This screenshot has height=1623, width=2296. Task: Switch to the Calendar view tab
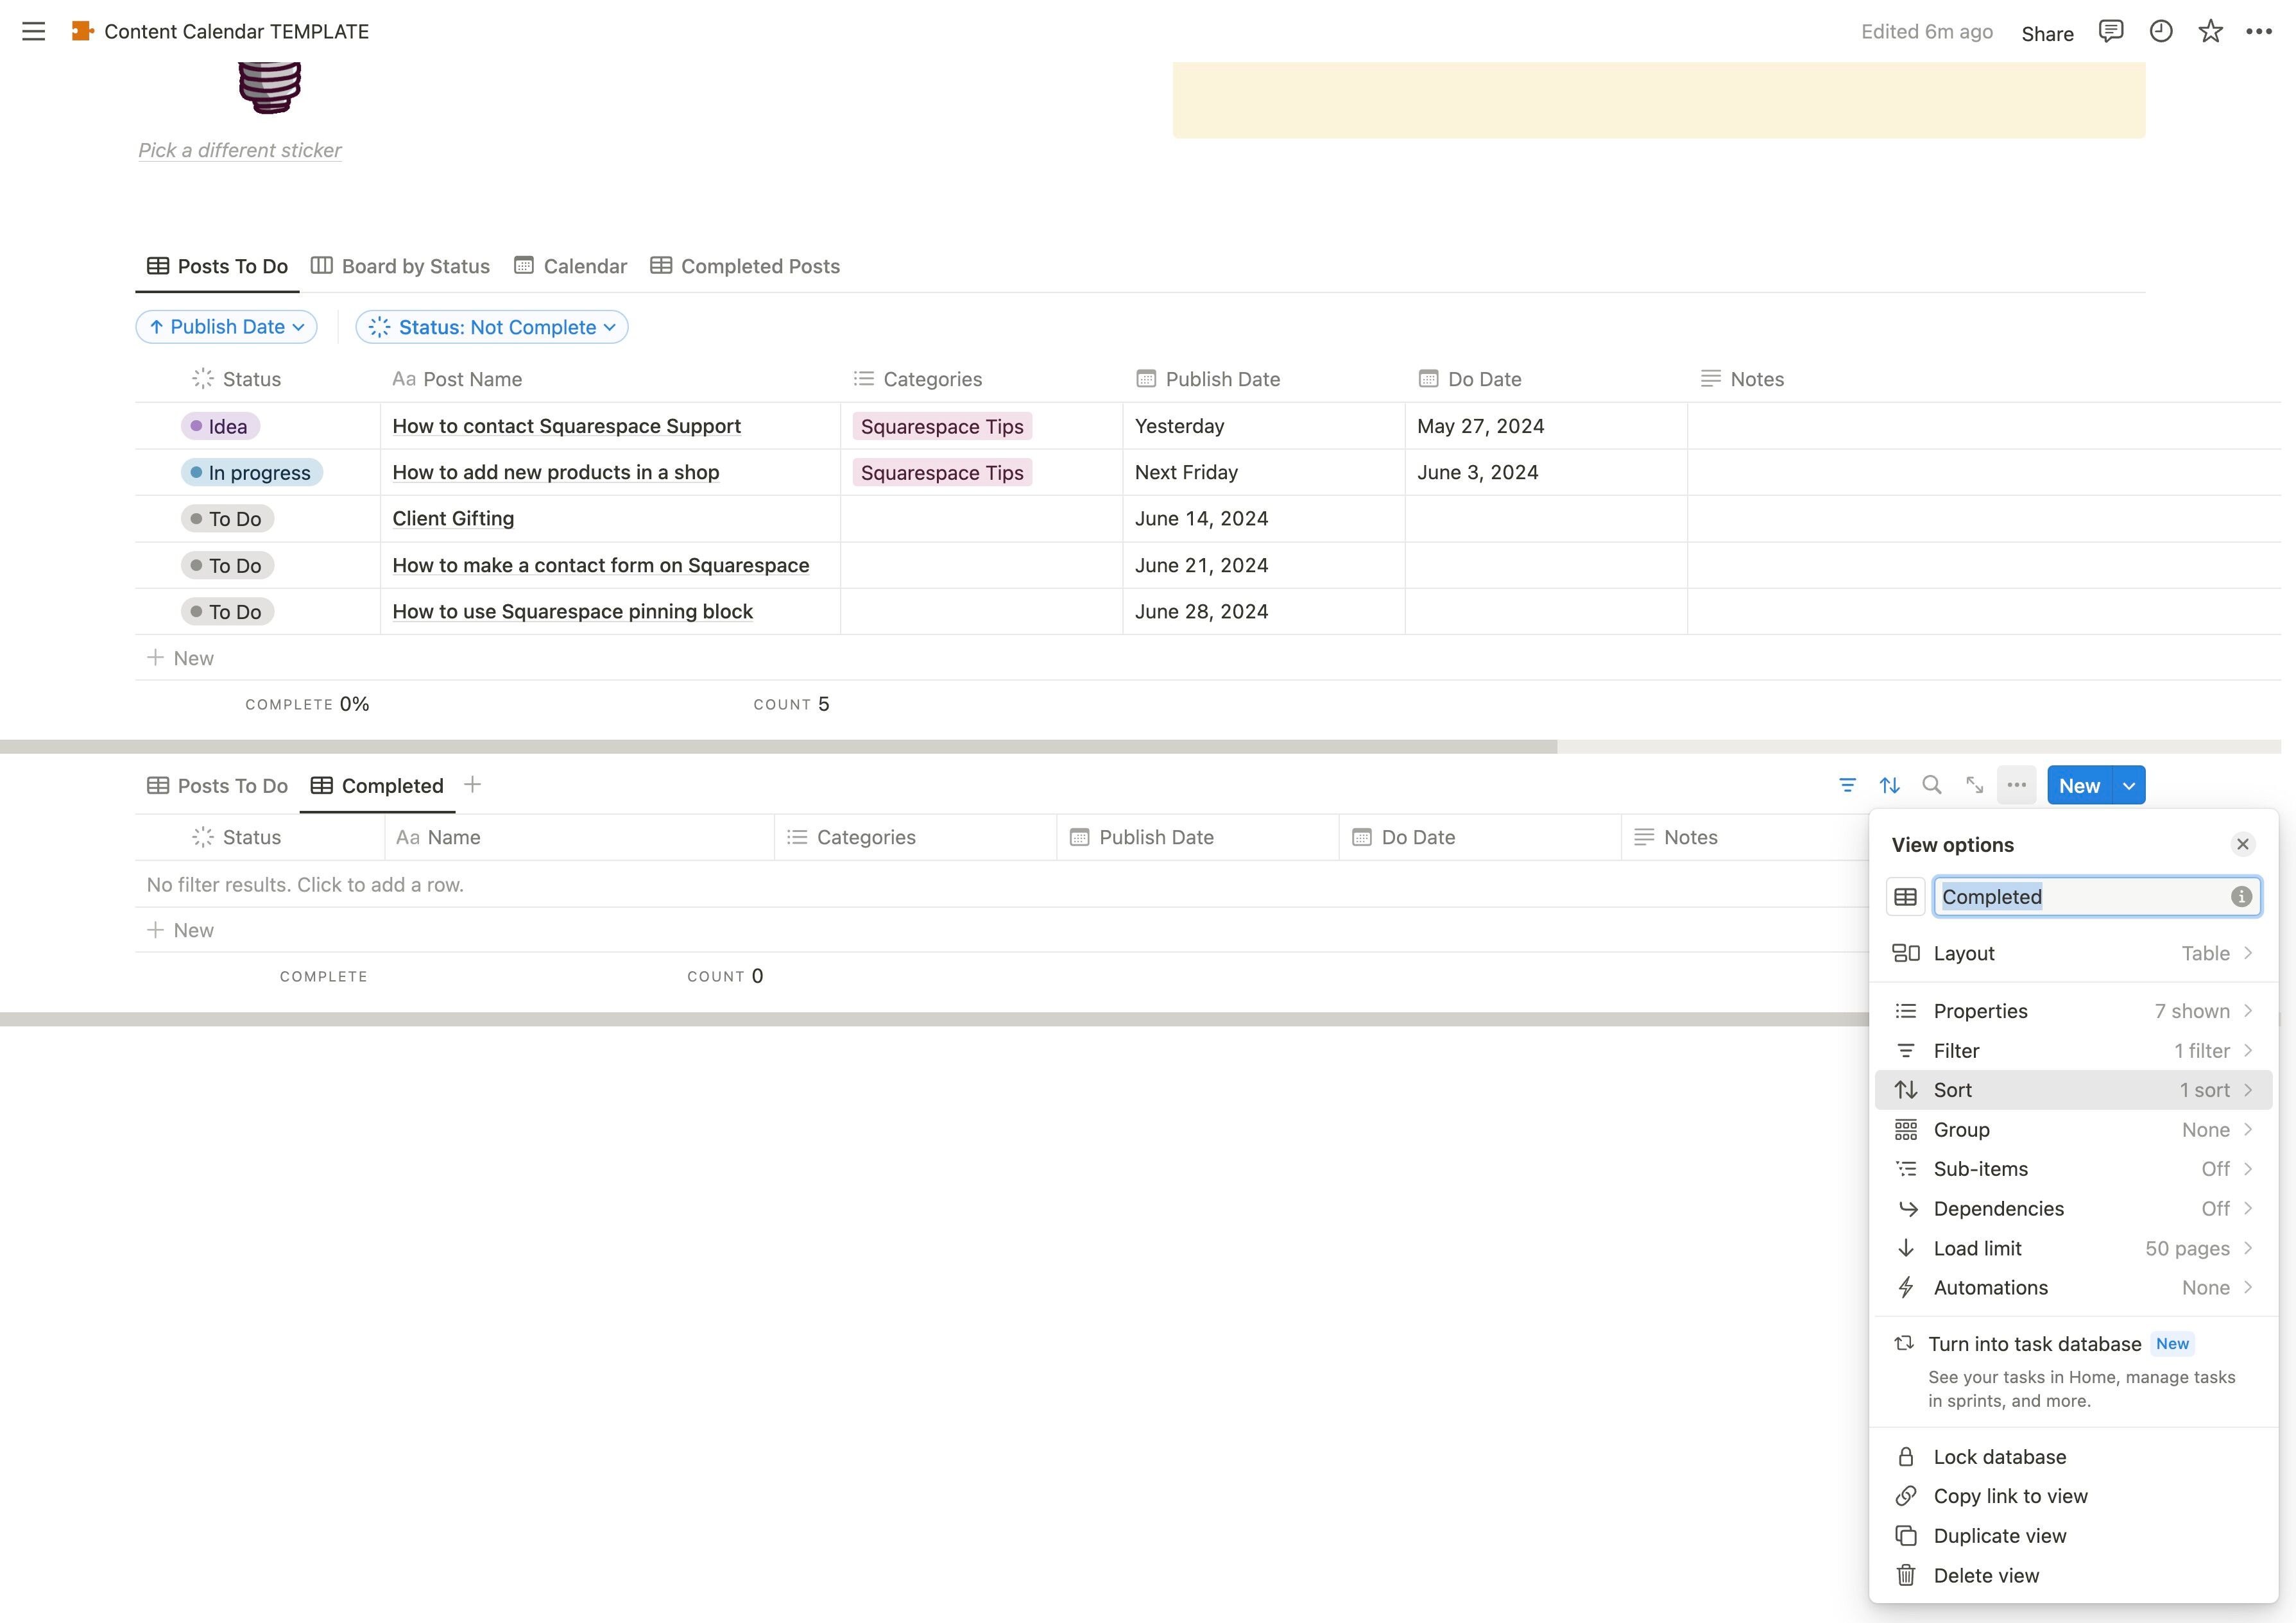571,266
